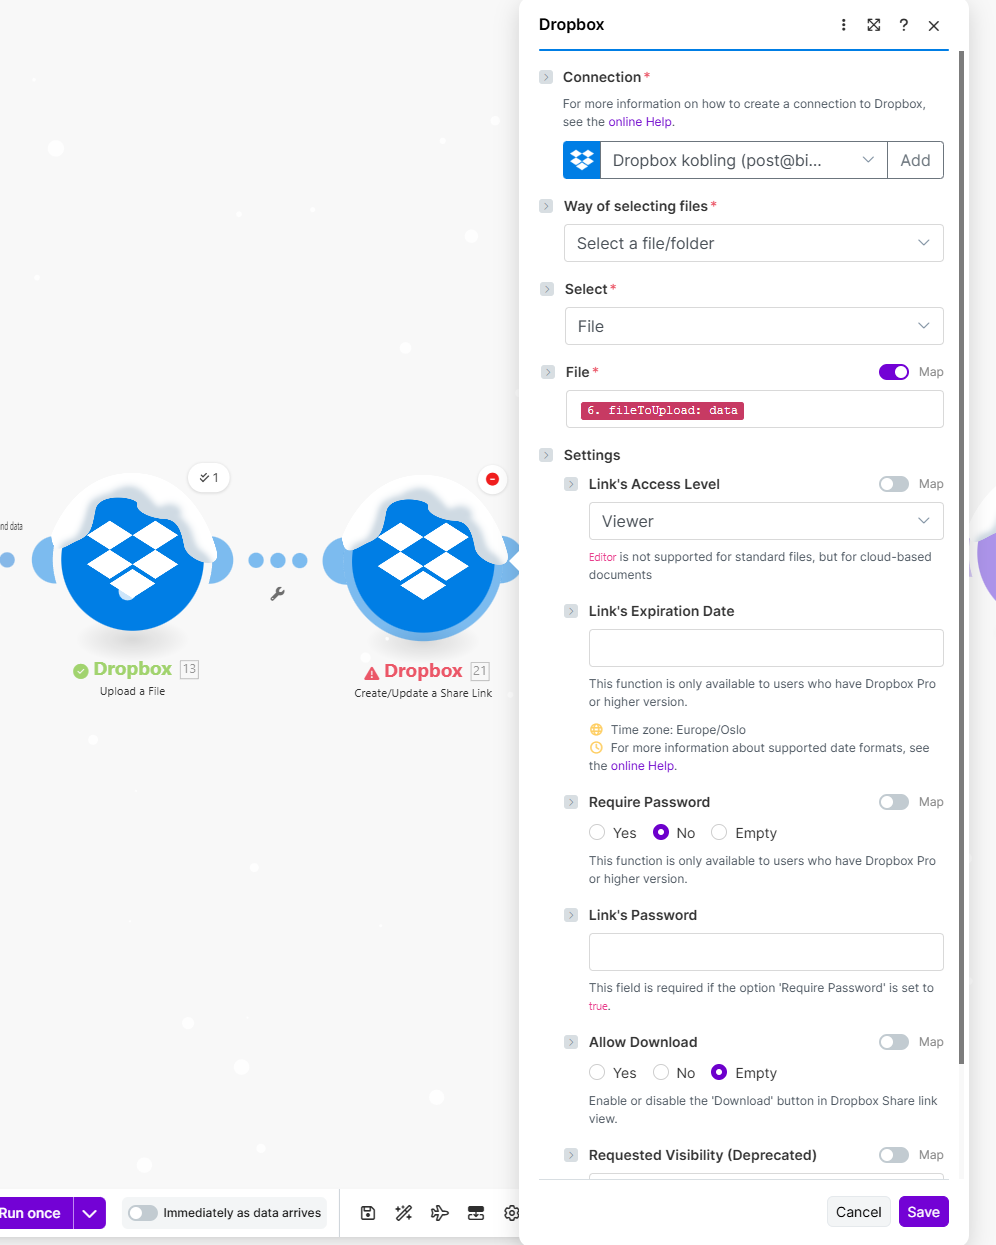Select No radio for Require Password
The width and height of the screenshot is (996, 1245).
click(x=661, y=832)
